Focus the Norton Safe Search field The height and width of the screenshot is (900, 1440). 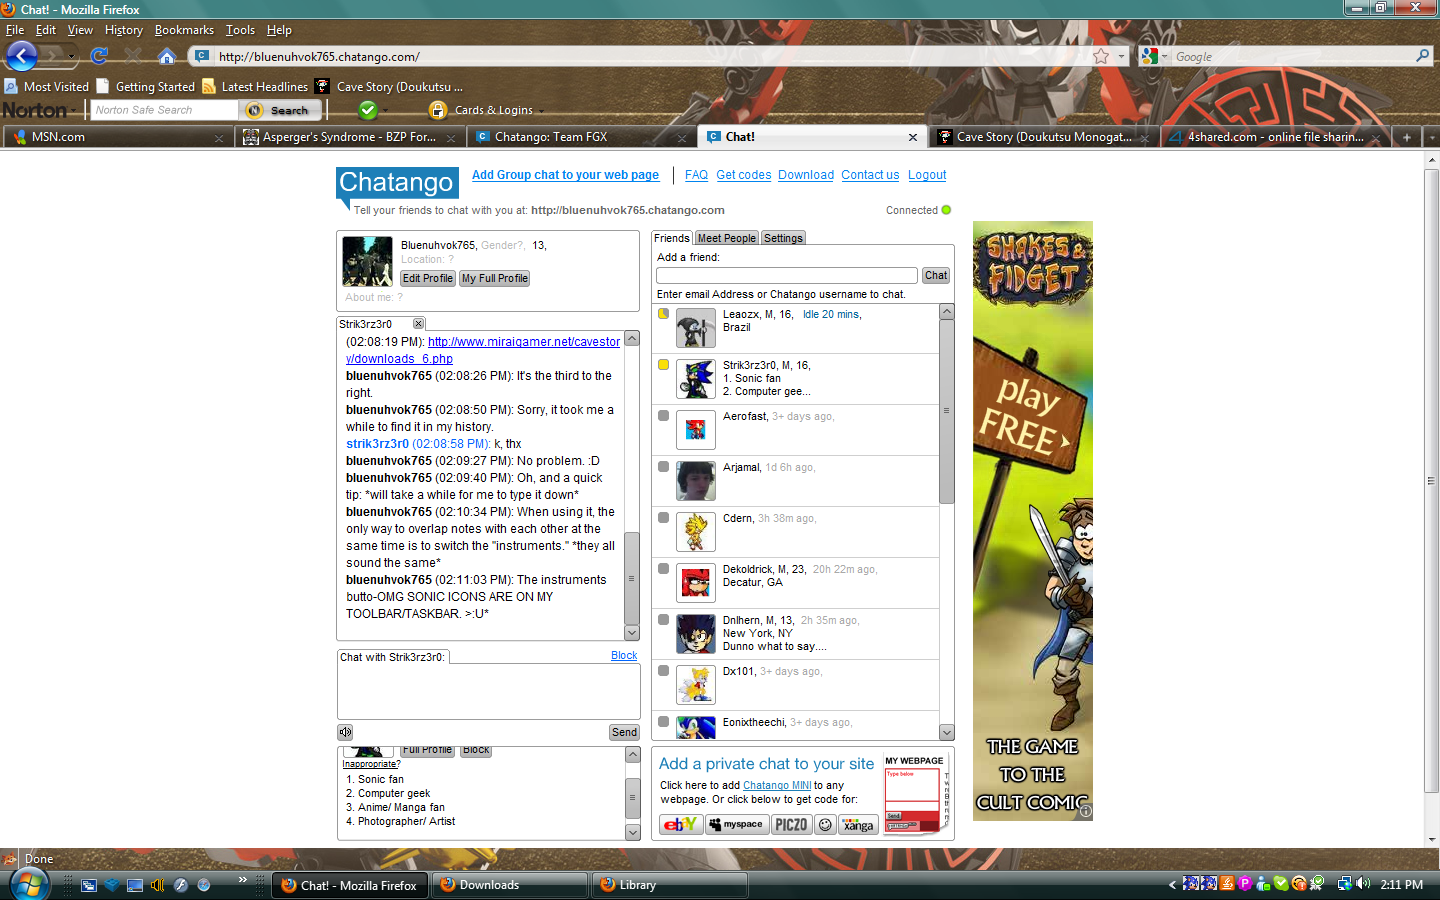[164, 110]
